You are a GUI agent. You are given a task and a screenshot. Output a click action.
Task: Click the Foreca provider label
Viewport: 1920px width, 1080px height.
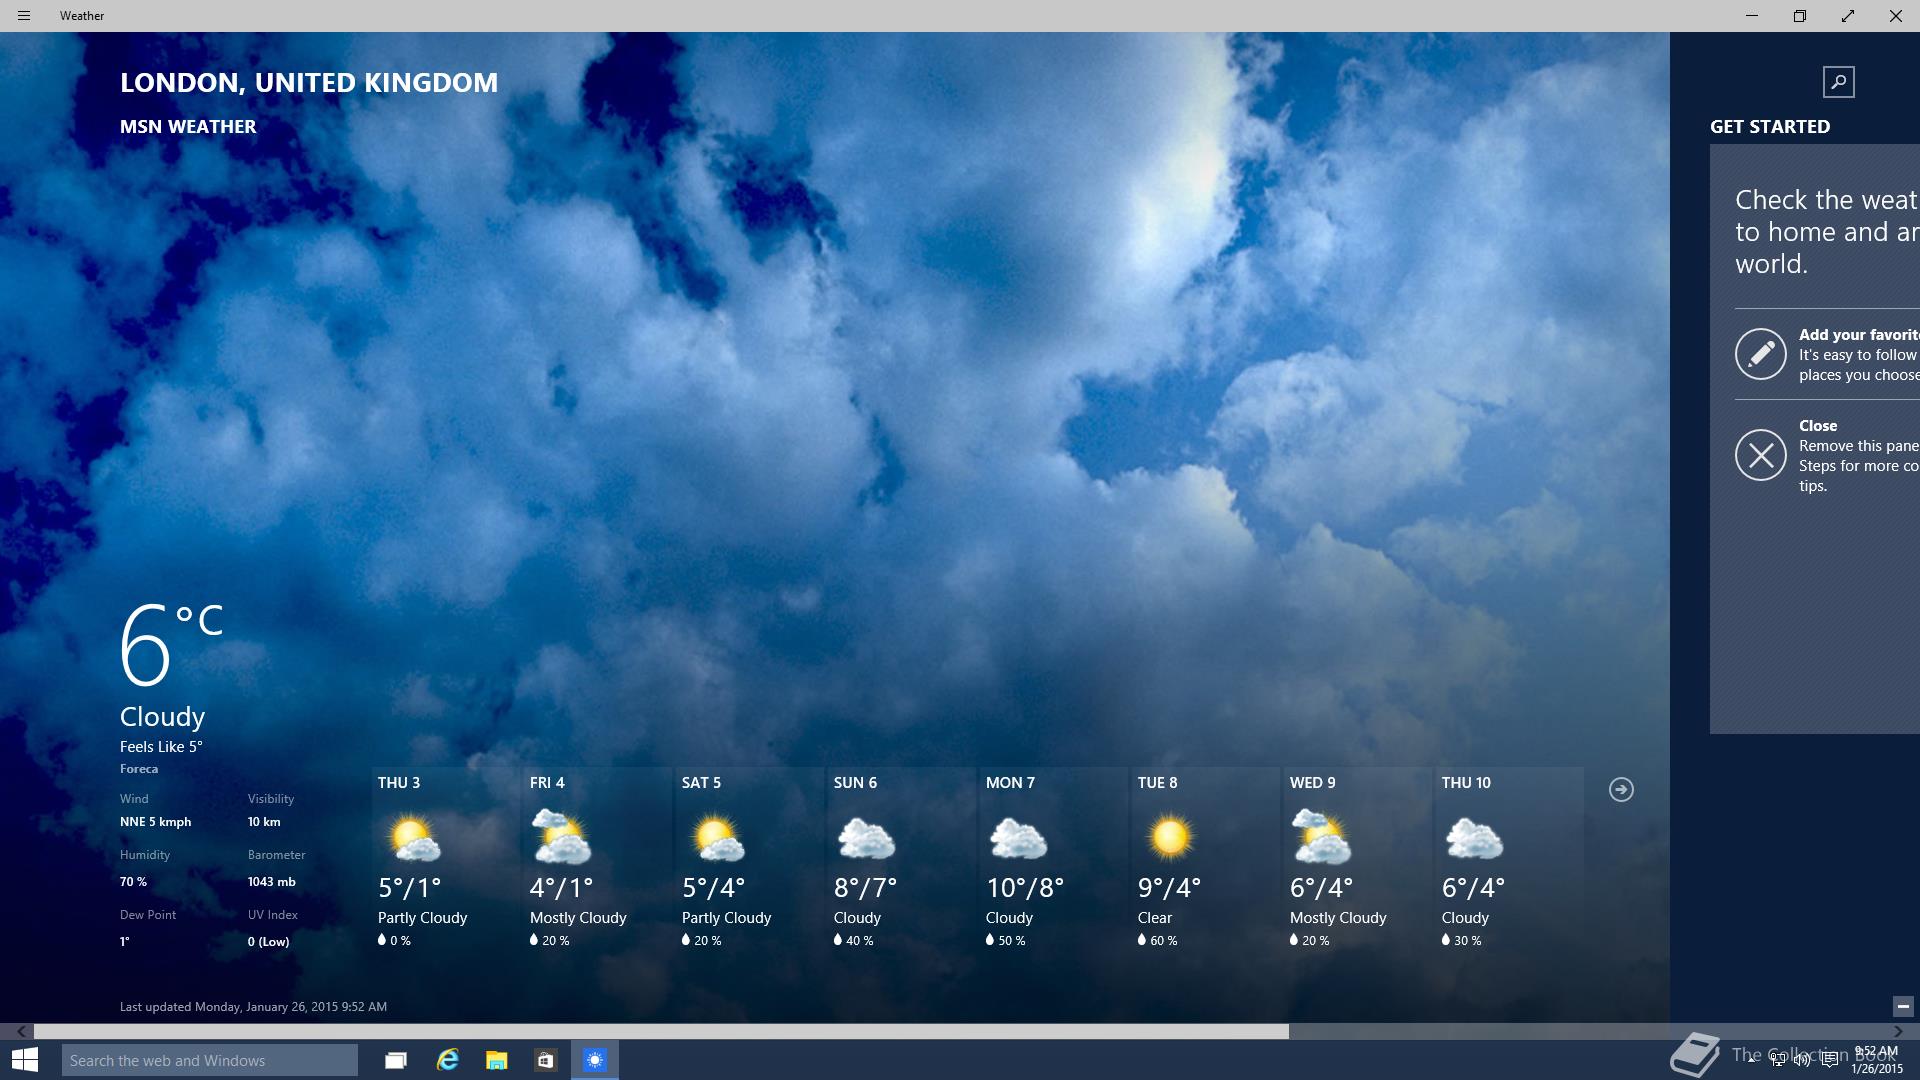point(139,769)
